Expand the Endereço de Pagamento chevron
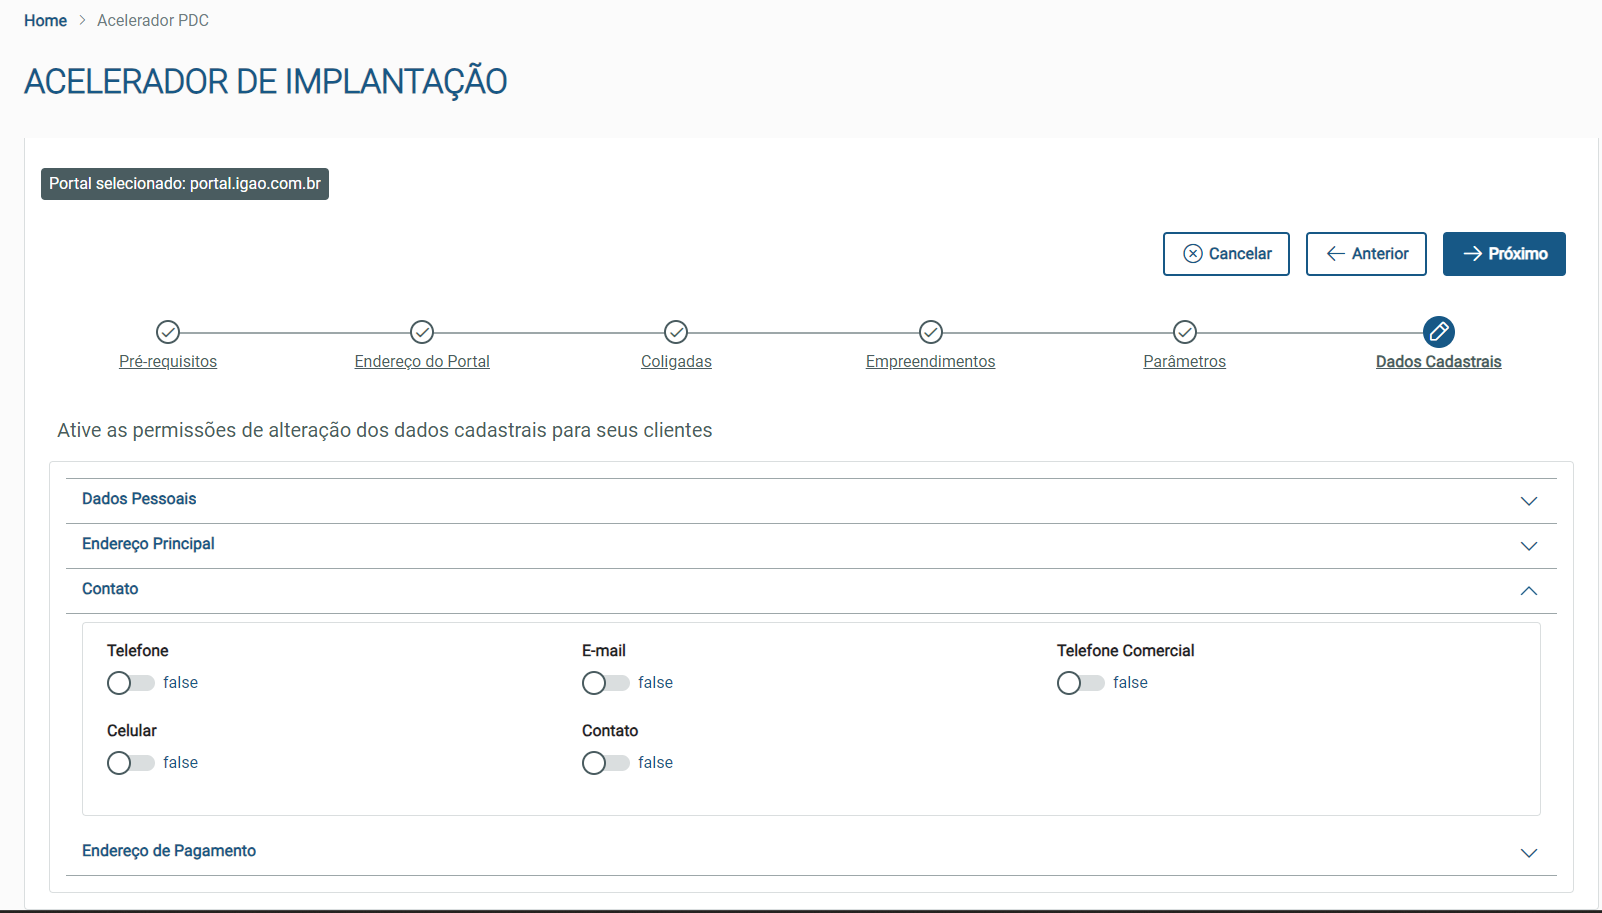 [x=1529, y=853]
